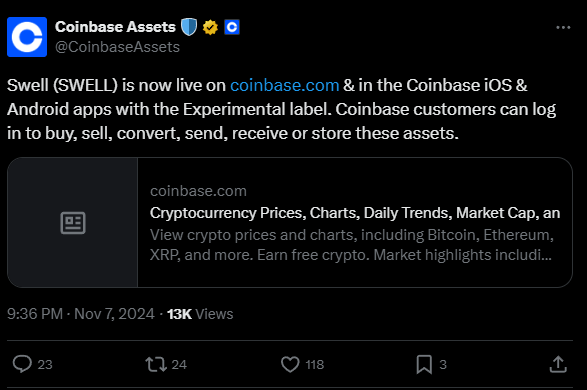Click the coinbase.com domain in card
Screen dimensions: 587x390
[x=198, y=191]
